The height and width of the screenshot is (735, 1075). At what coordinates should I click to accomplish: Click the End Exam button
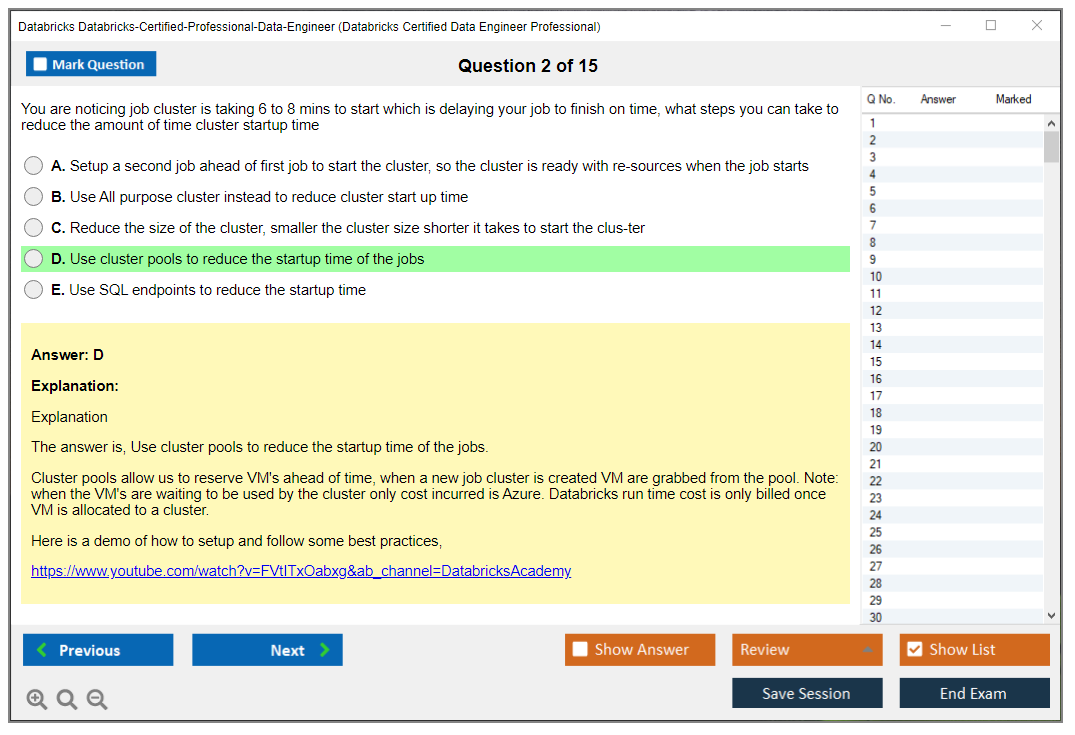(973, 693)
